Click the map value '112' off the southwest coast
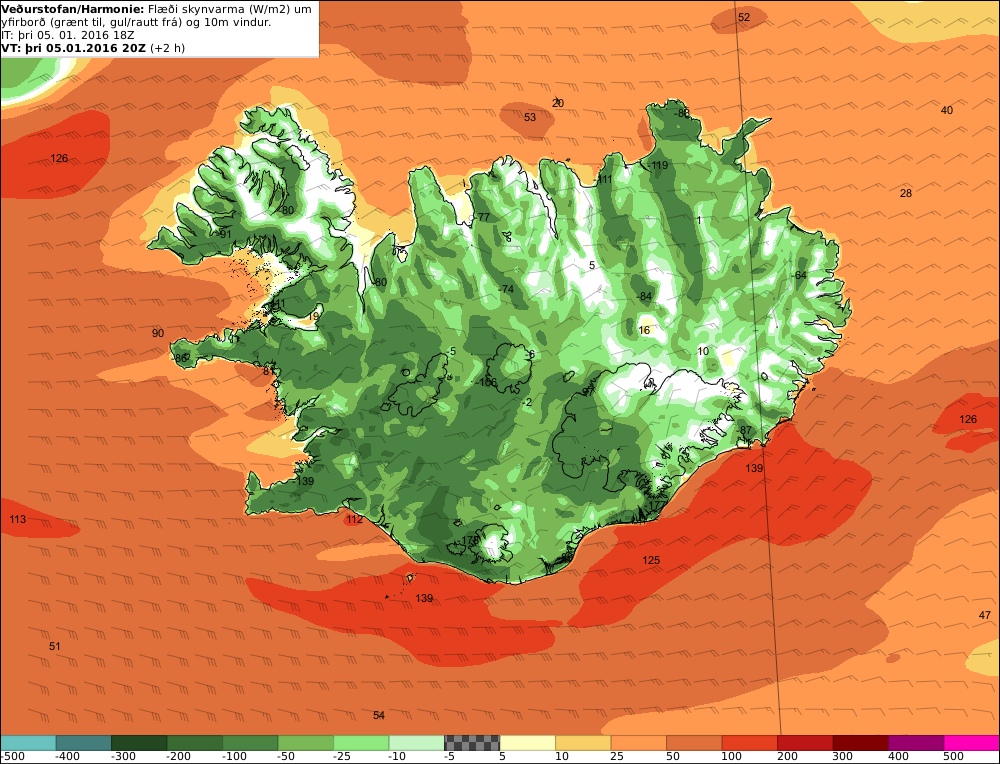The image size is (1000, 764). [355, 519]
